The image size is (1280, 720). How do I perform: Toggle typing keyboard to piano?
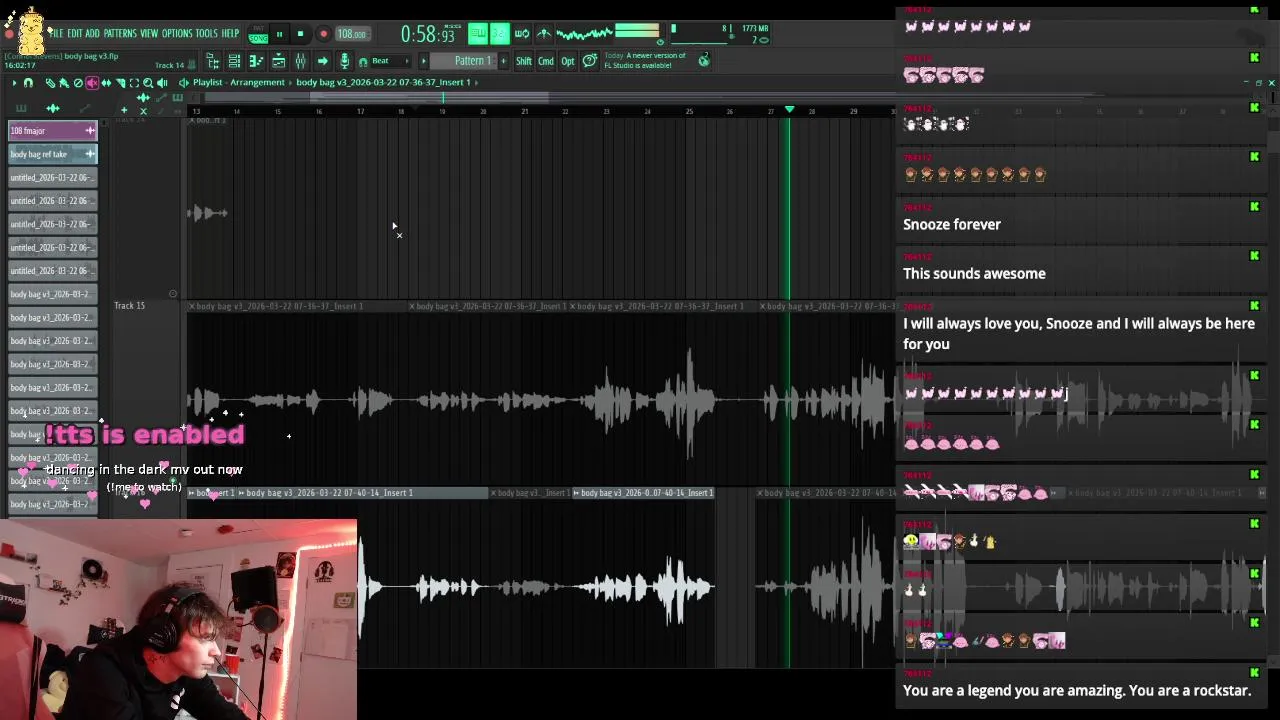(x=478, y=33)
